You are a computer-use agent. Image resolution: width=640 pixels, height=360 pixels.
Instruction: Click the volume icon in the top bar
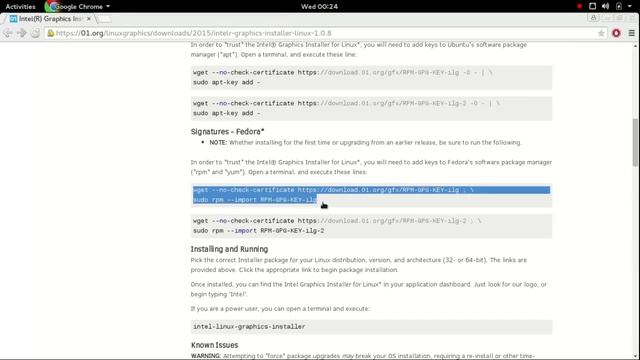coord(605,6)
